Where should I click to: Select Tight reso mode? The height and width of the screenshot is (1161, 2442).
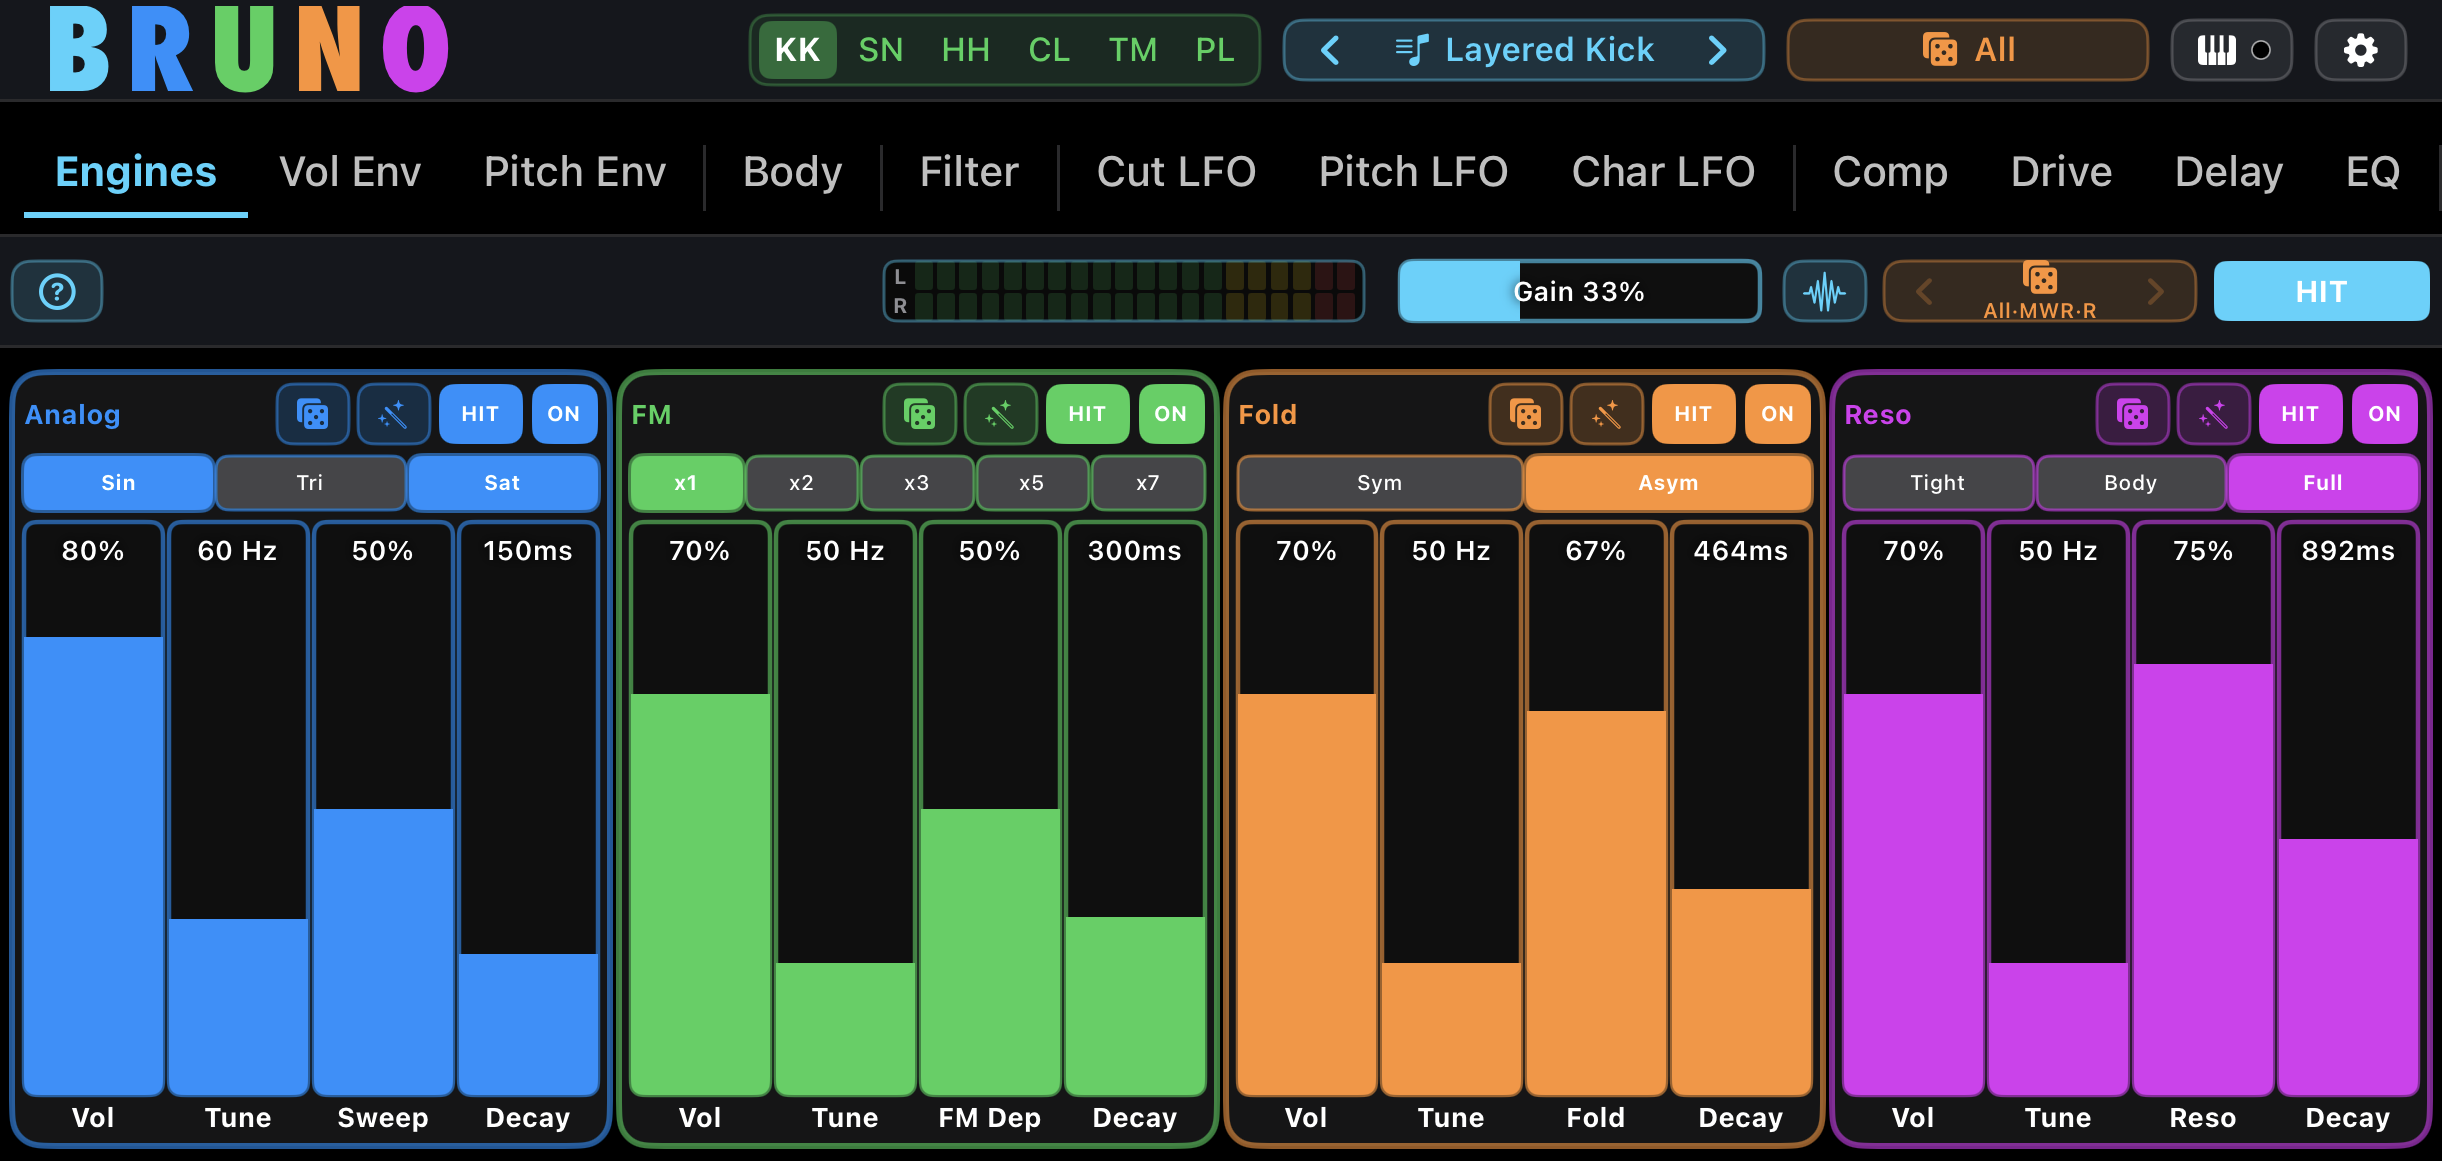(1938, 483)
